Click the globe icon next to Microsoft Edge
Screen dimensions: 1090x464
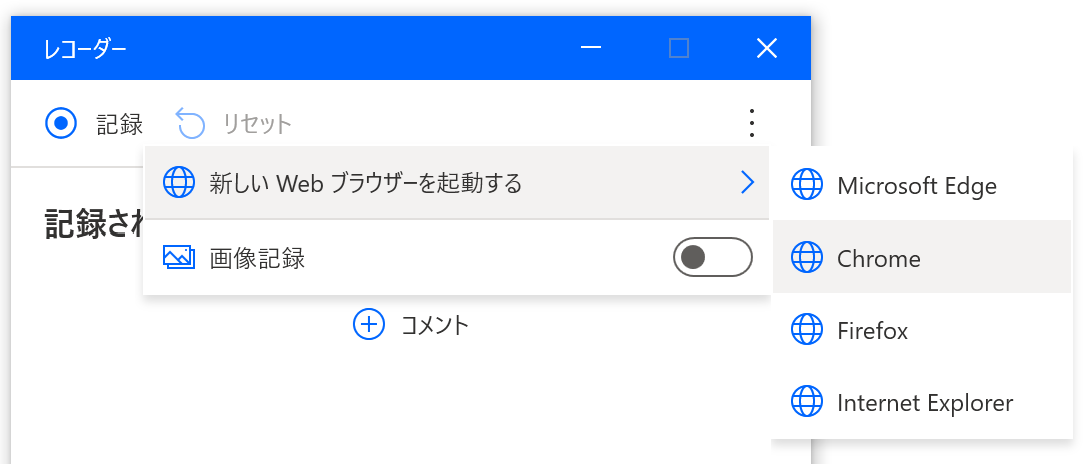807,185
